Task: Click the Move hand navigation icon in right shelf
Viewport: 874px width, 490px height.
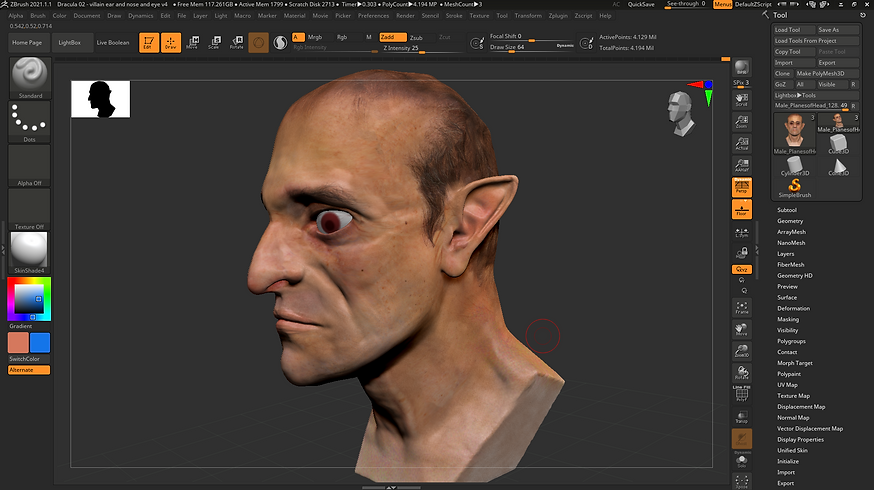Action: point(741,329)
